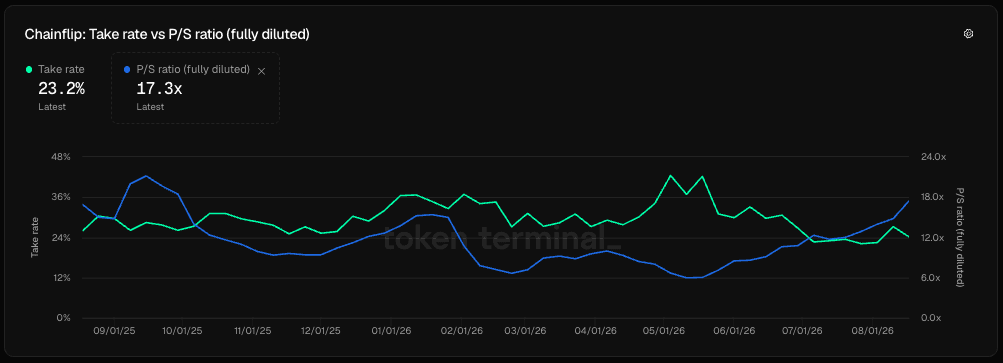Click the 03/01/26 x-axis date label

525,331
